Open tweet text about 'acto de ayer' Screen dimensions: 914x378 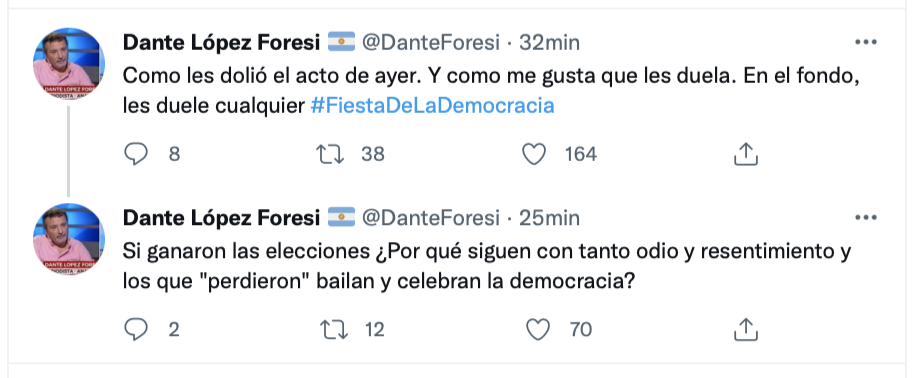pos(491,90)
